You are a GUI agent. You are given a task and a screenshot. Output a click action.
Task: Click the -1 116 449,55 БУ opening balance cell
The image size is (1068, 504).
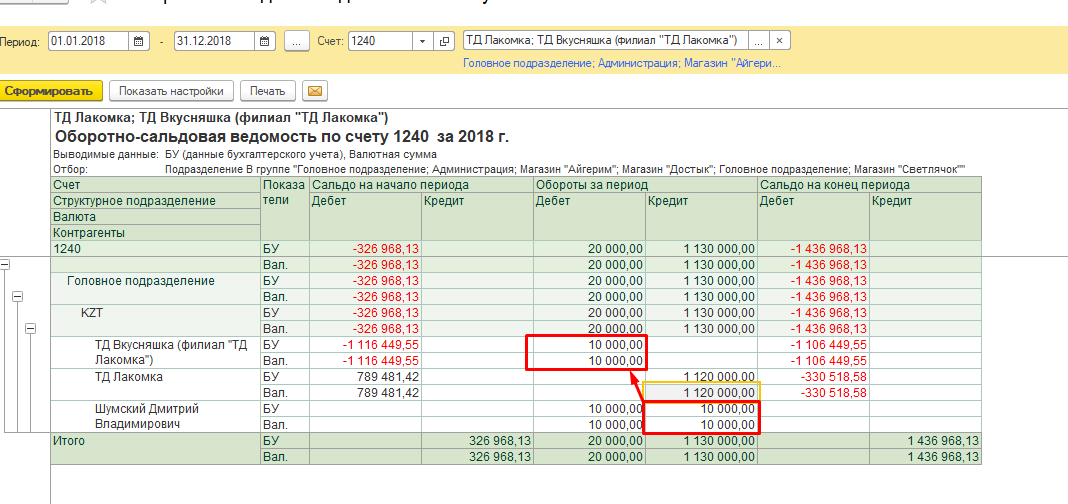pyautogui.click(x=366, y=344)
